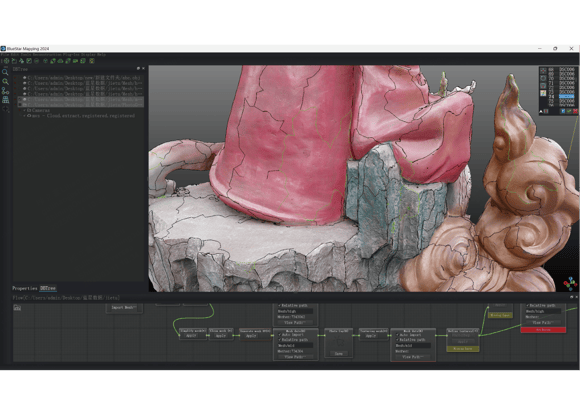Click the green magnifier icon in the left sidebar
This screenshot has height=415, width=580.
5,81
